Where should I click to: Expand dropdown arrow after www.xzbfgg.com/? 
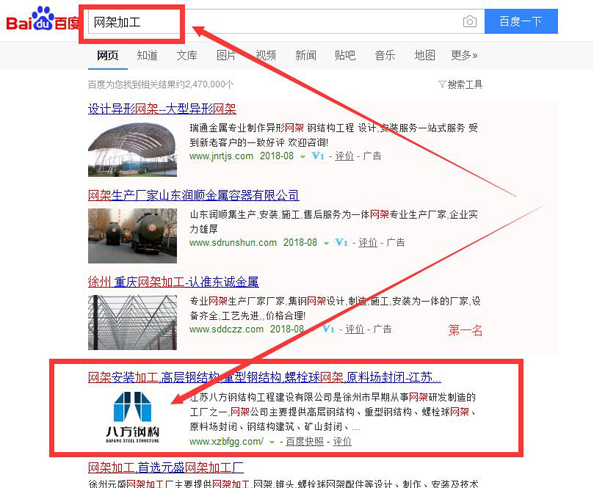[272, 442]
